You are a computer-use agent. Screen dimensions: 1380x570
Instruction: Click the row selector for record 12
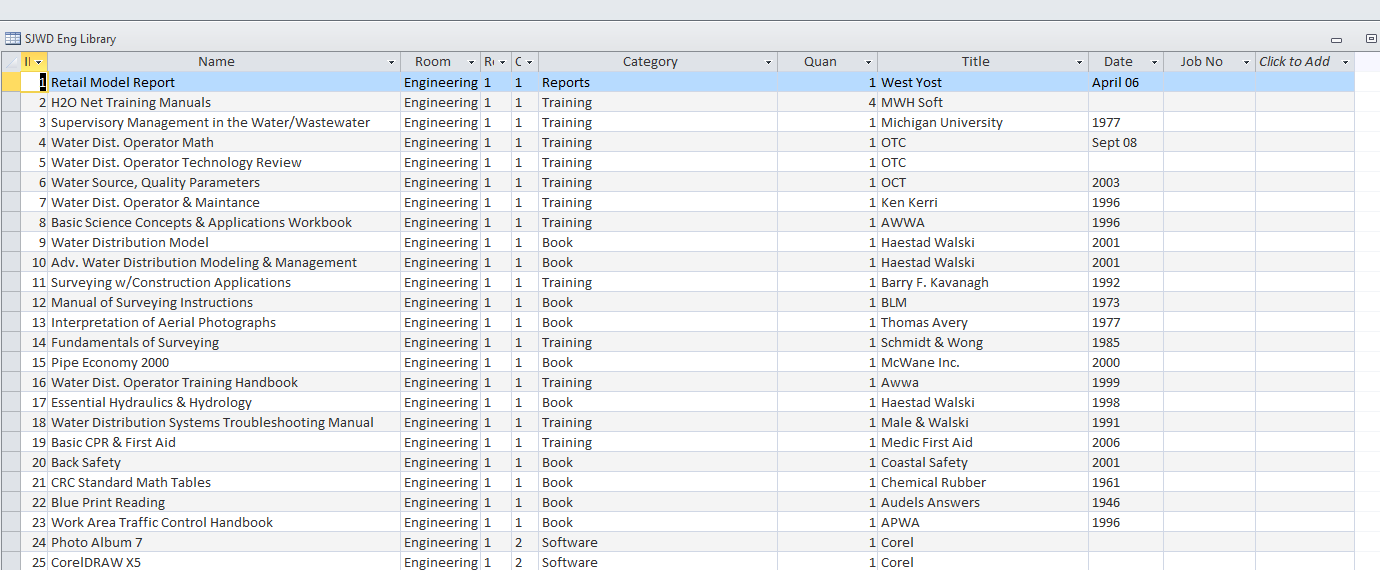(10, 302)
